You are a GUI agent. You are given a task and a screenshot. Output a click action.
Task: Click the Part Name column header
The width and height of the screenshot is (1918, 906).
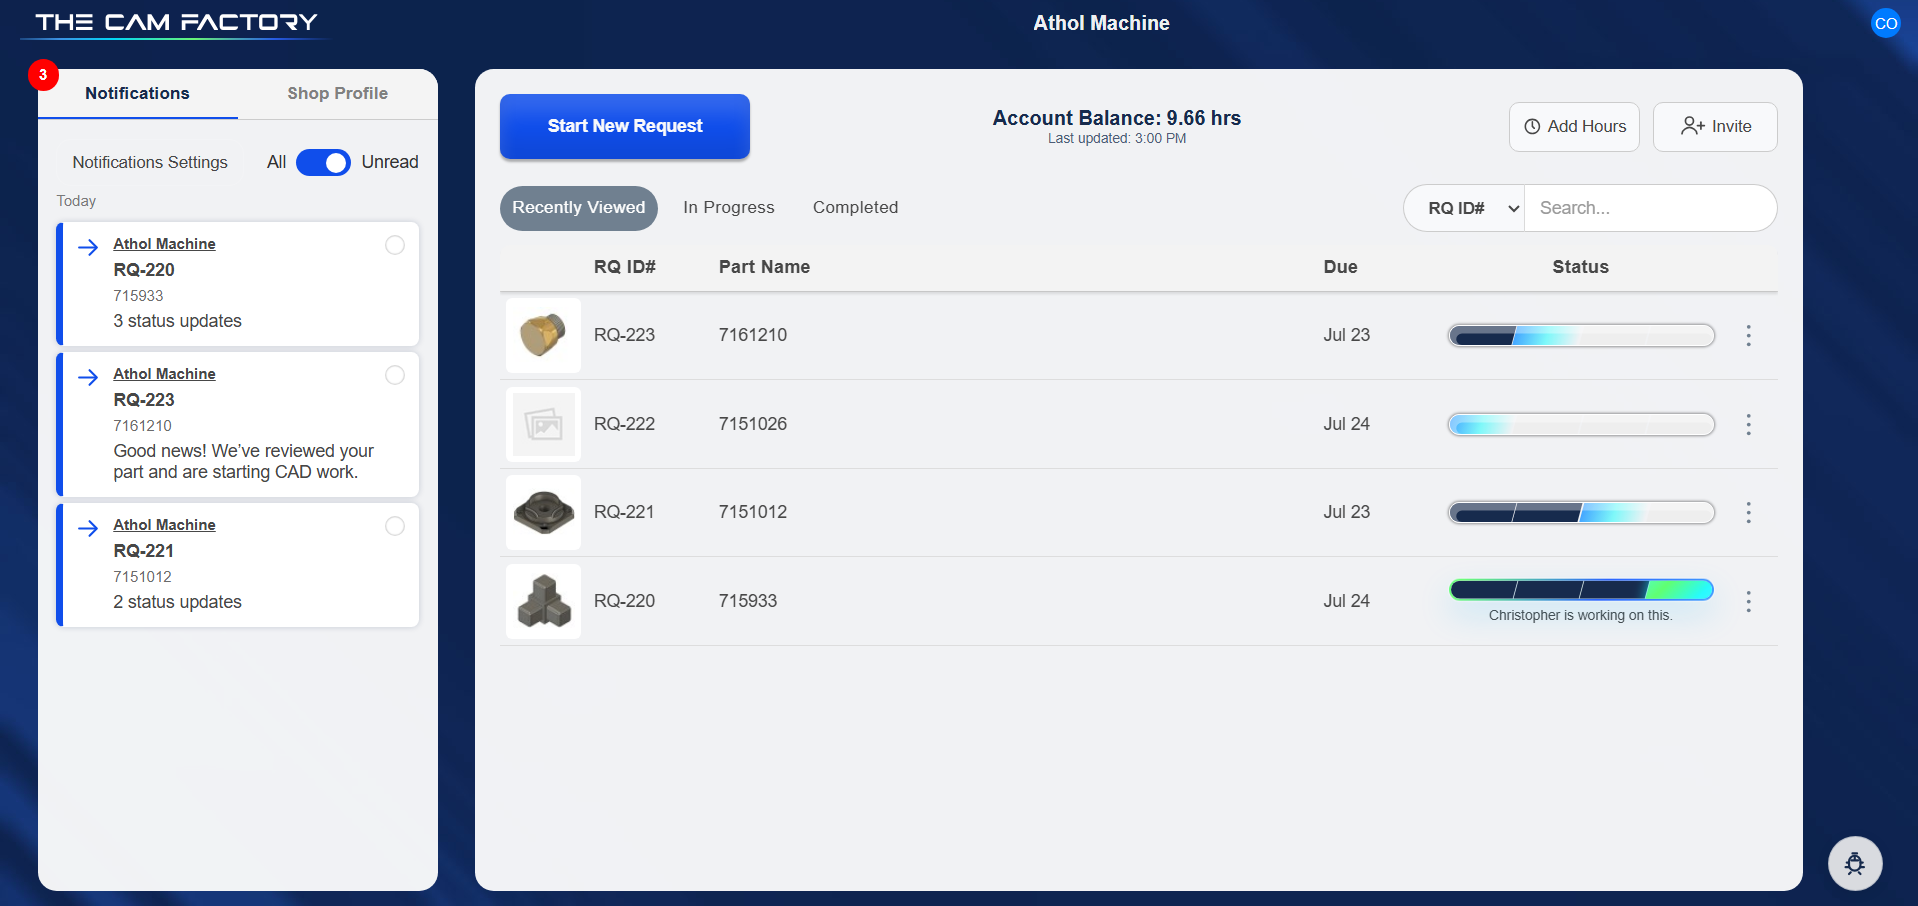click(764, 267)
